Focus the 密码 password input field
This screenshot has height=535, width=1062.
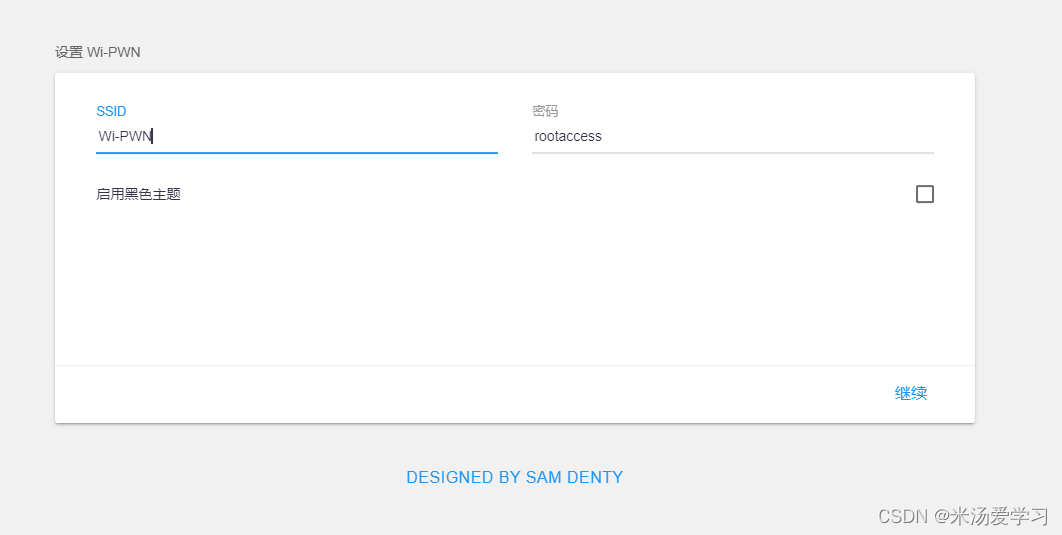pyautogui.click(x=733, y=136)
